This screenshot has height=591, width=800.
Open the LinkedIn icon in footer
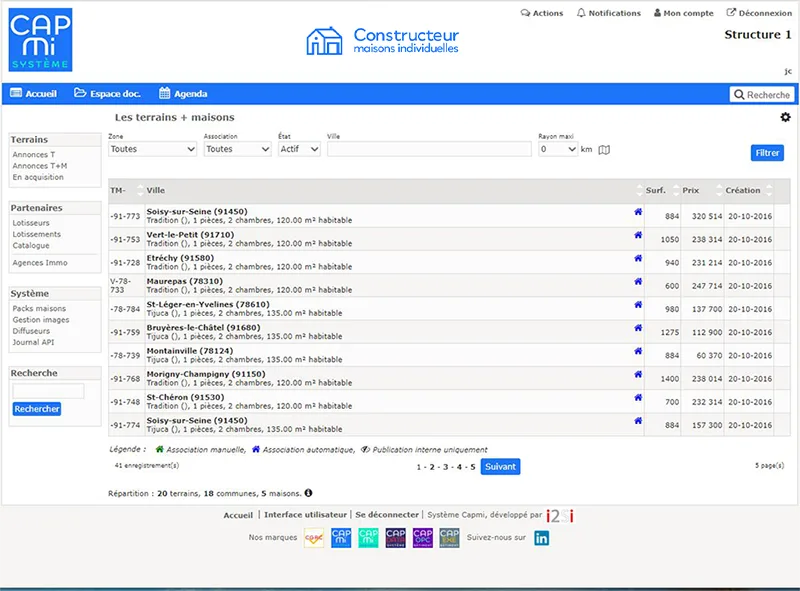[541, 538]
